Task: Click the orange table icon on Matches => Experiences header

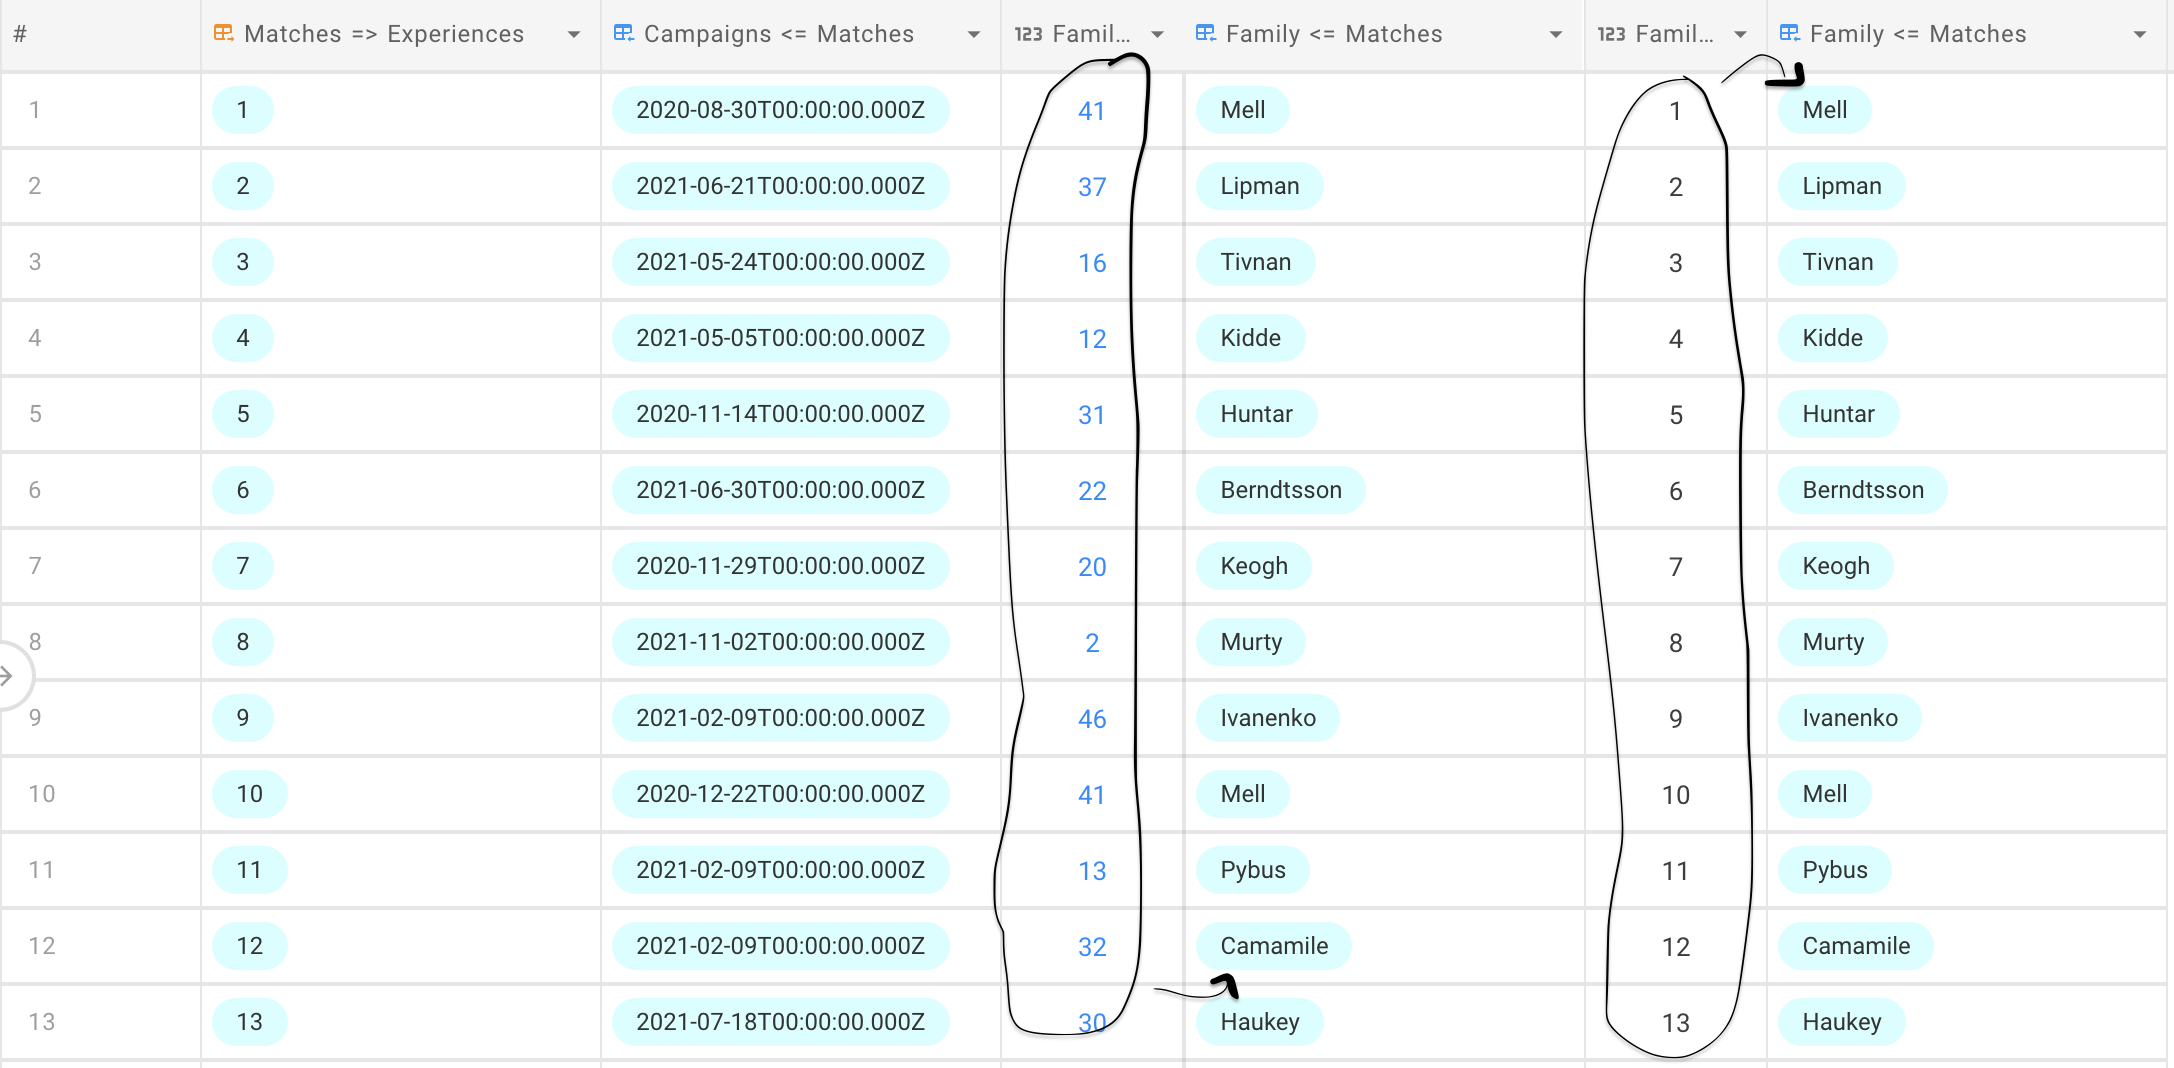Action: click(x=222, y=33)
